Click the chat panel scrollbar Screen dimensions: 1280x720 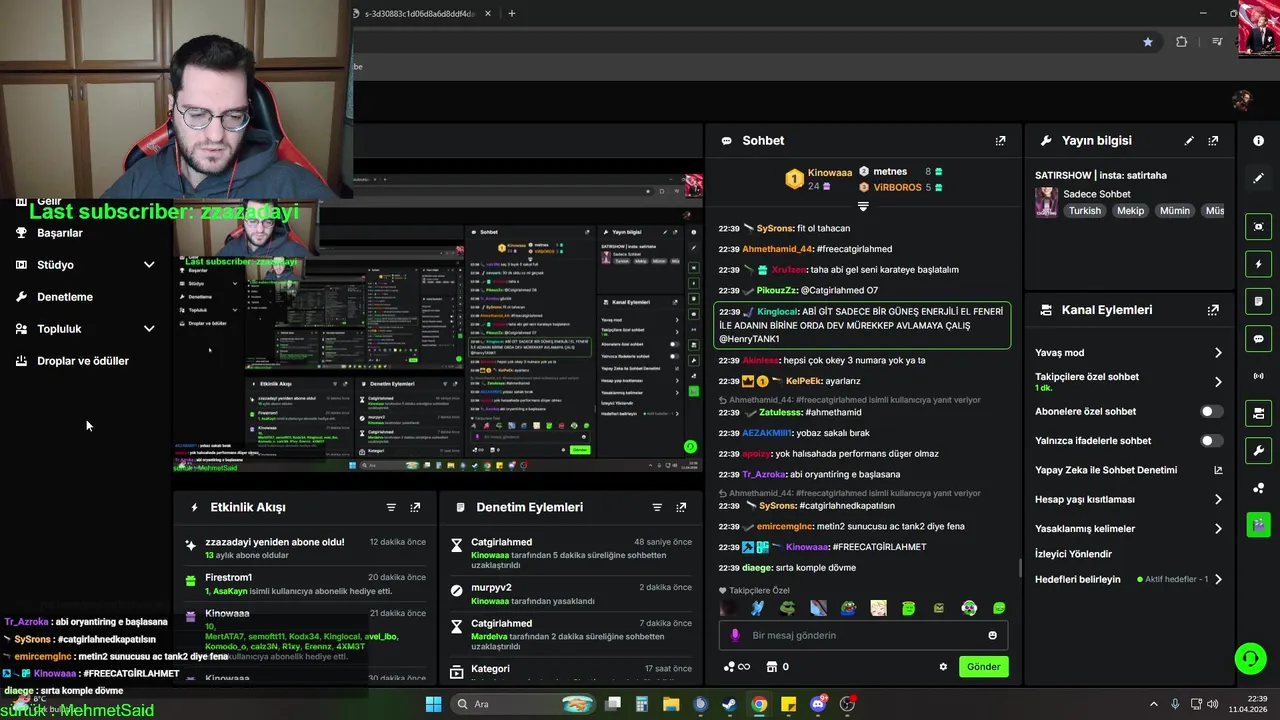coord(1019,568)
